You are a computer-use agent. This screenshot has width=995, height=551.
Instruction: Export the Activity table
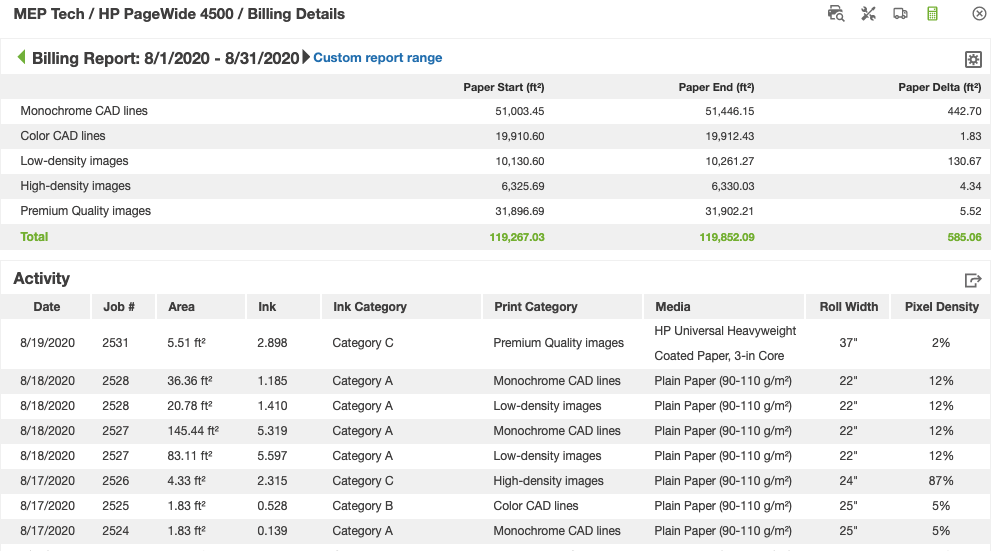point(972,281)
